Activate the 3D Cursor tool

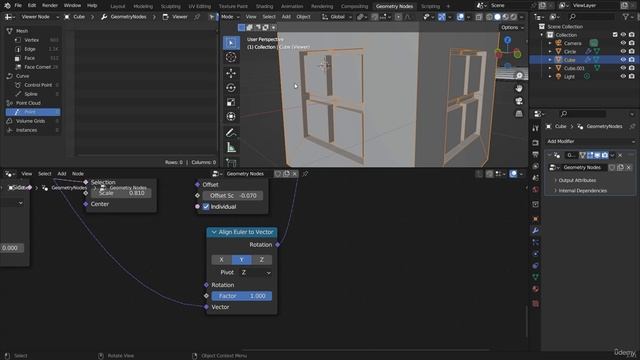coord(231,57)
